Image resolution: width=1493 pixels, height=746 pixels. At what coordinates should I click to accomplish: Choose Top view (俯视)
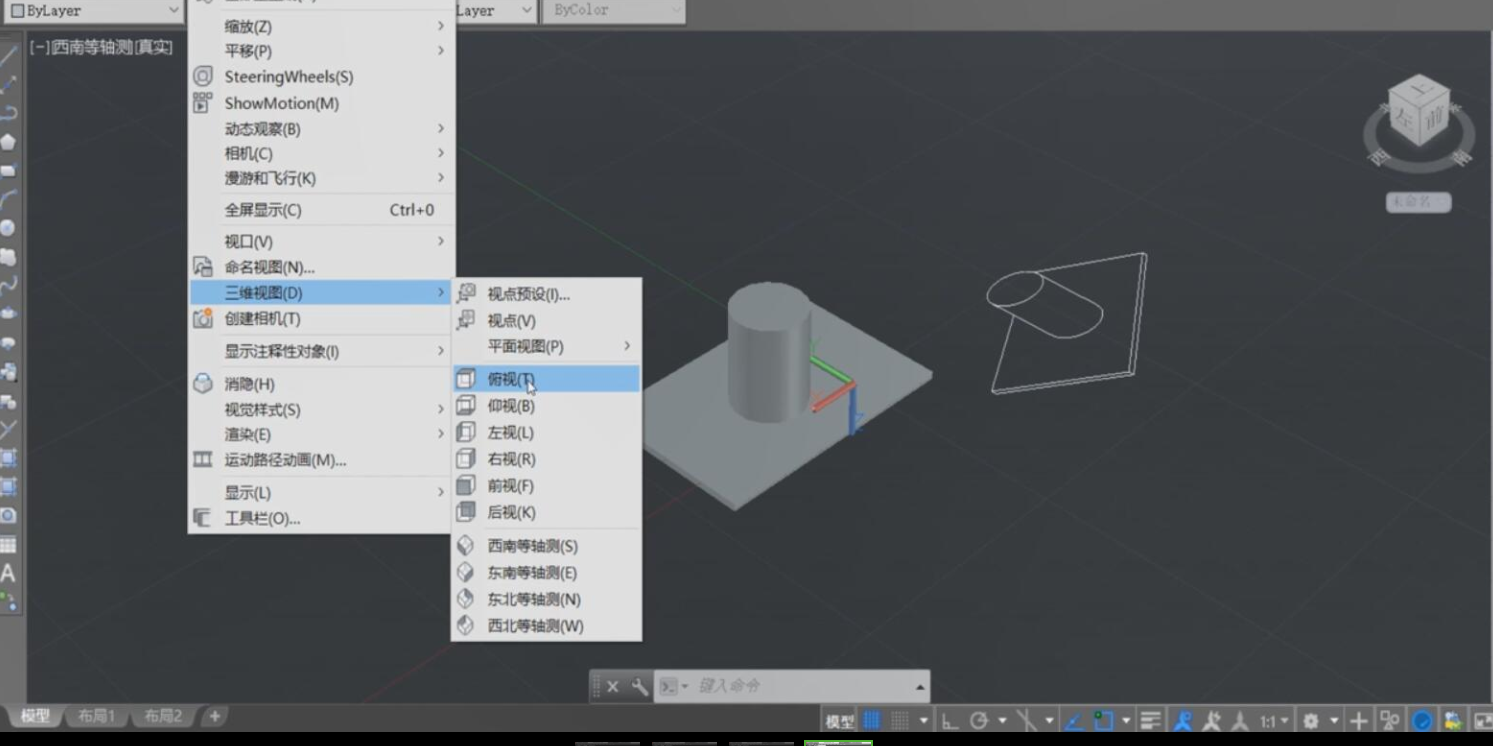point(546,379)
